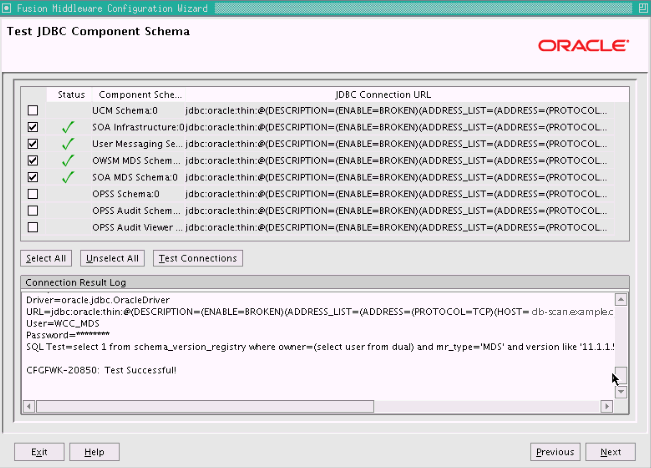Click the SQL Test log line
Image resolution: width=651 pixels, height=468 pixels.
coord(320,347)
